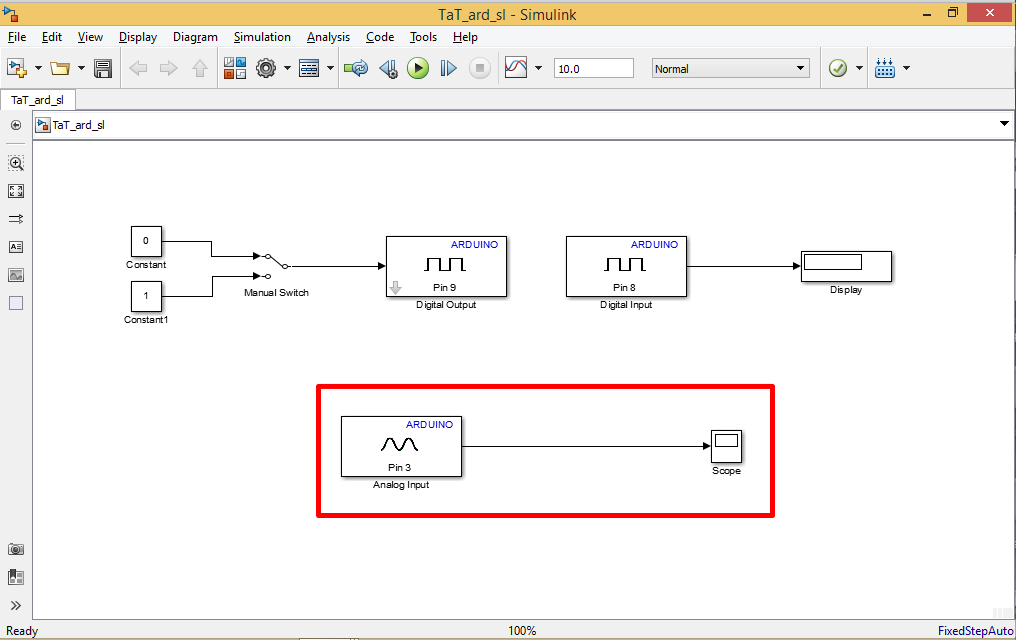The height and width of the screenshot is (640, 1016).
Task: Open the File menu
Action: click(x=17, y=37)
